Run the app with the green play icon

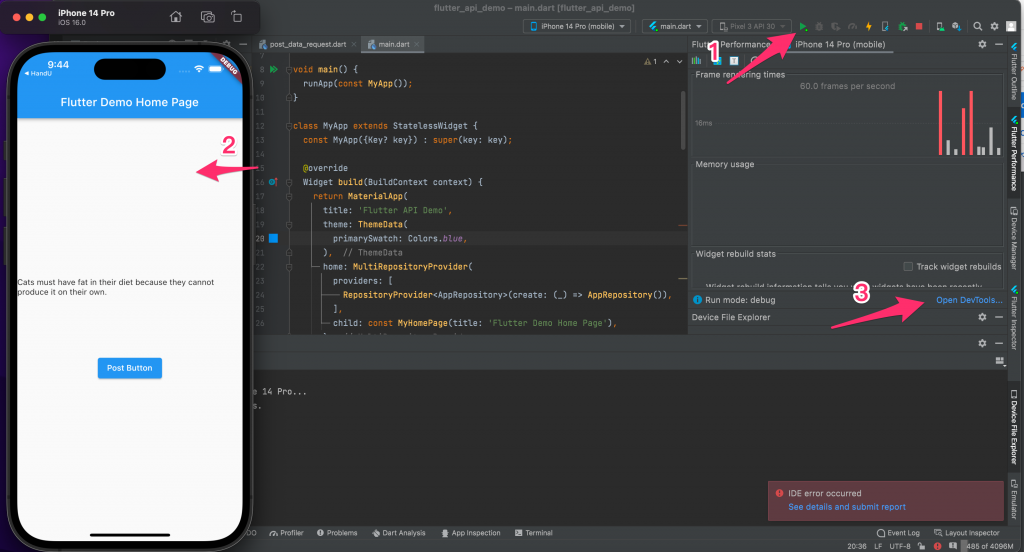(x=803, y=27)
